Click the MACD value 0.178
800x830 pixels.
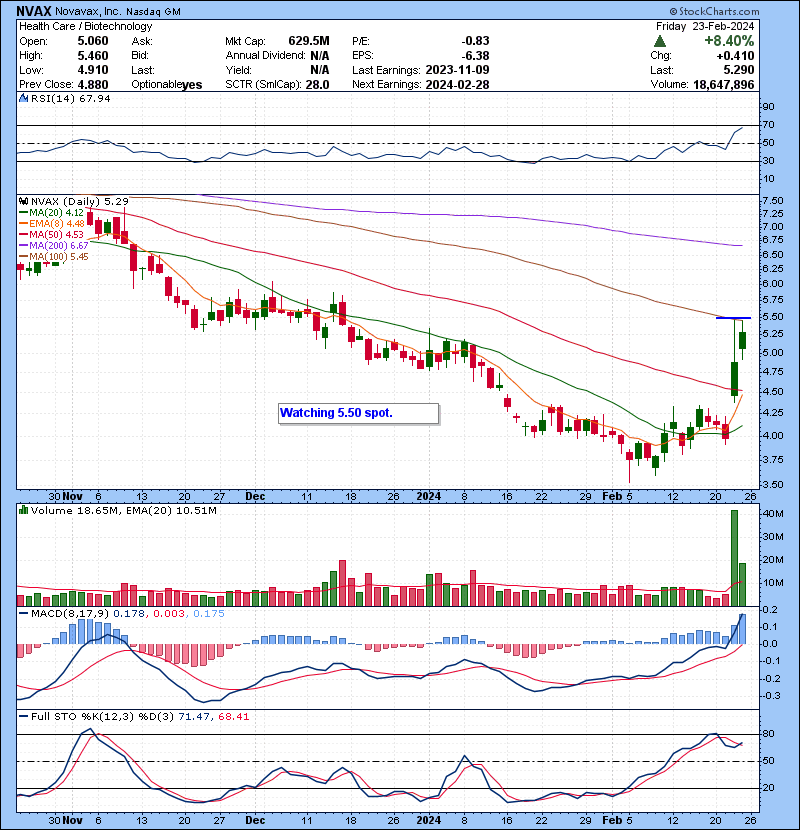point(130,614)
